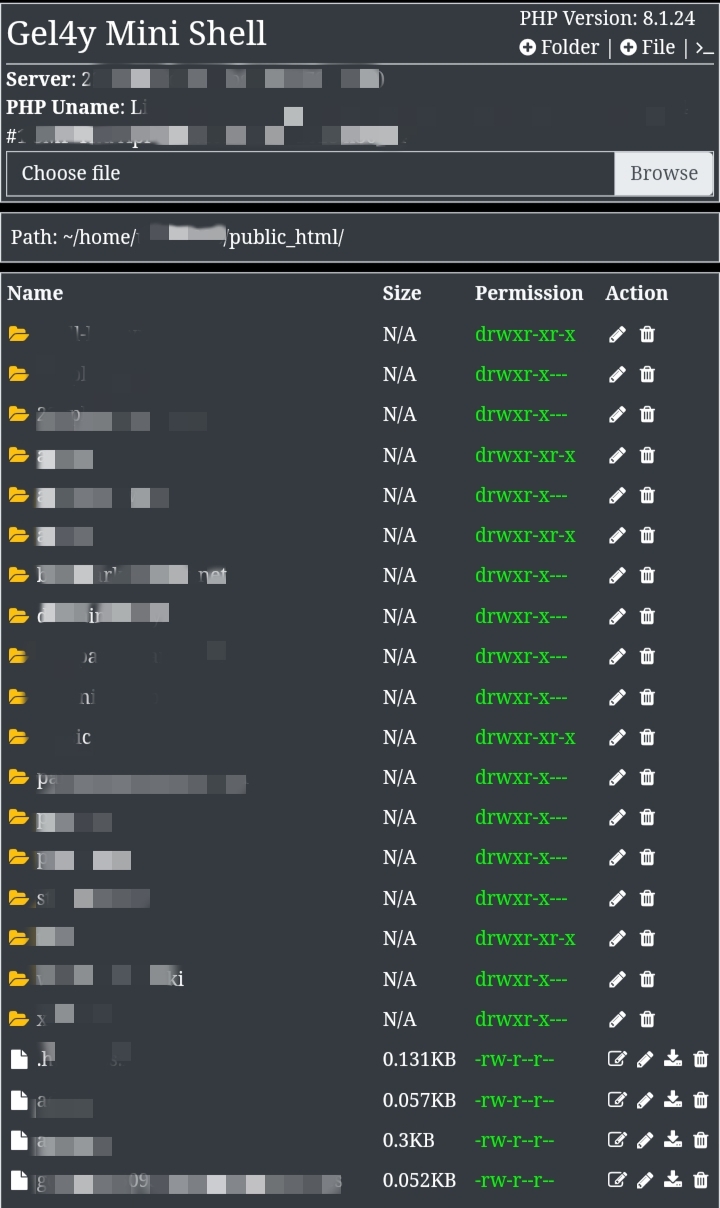Click the Choose file input field
Screen dimensions: 720x1208
pos(310,173)
